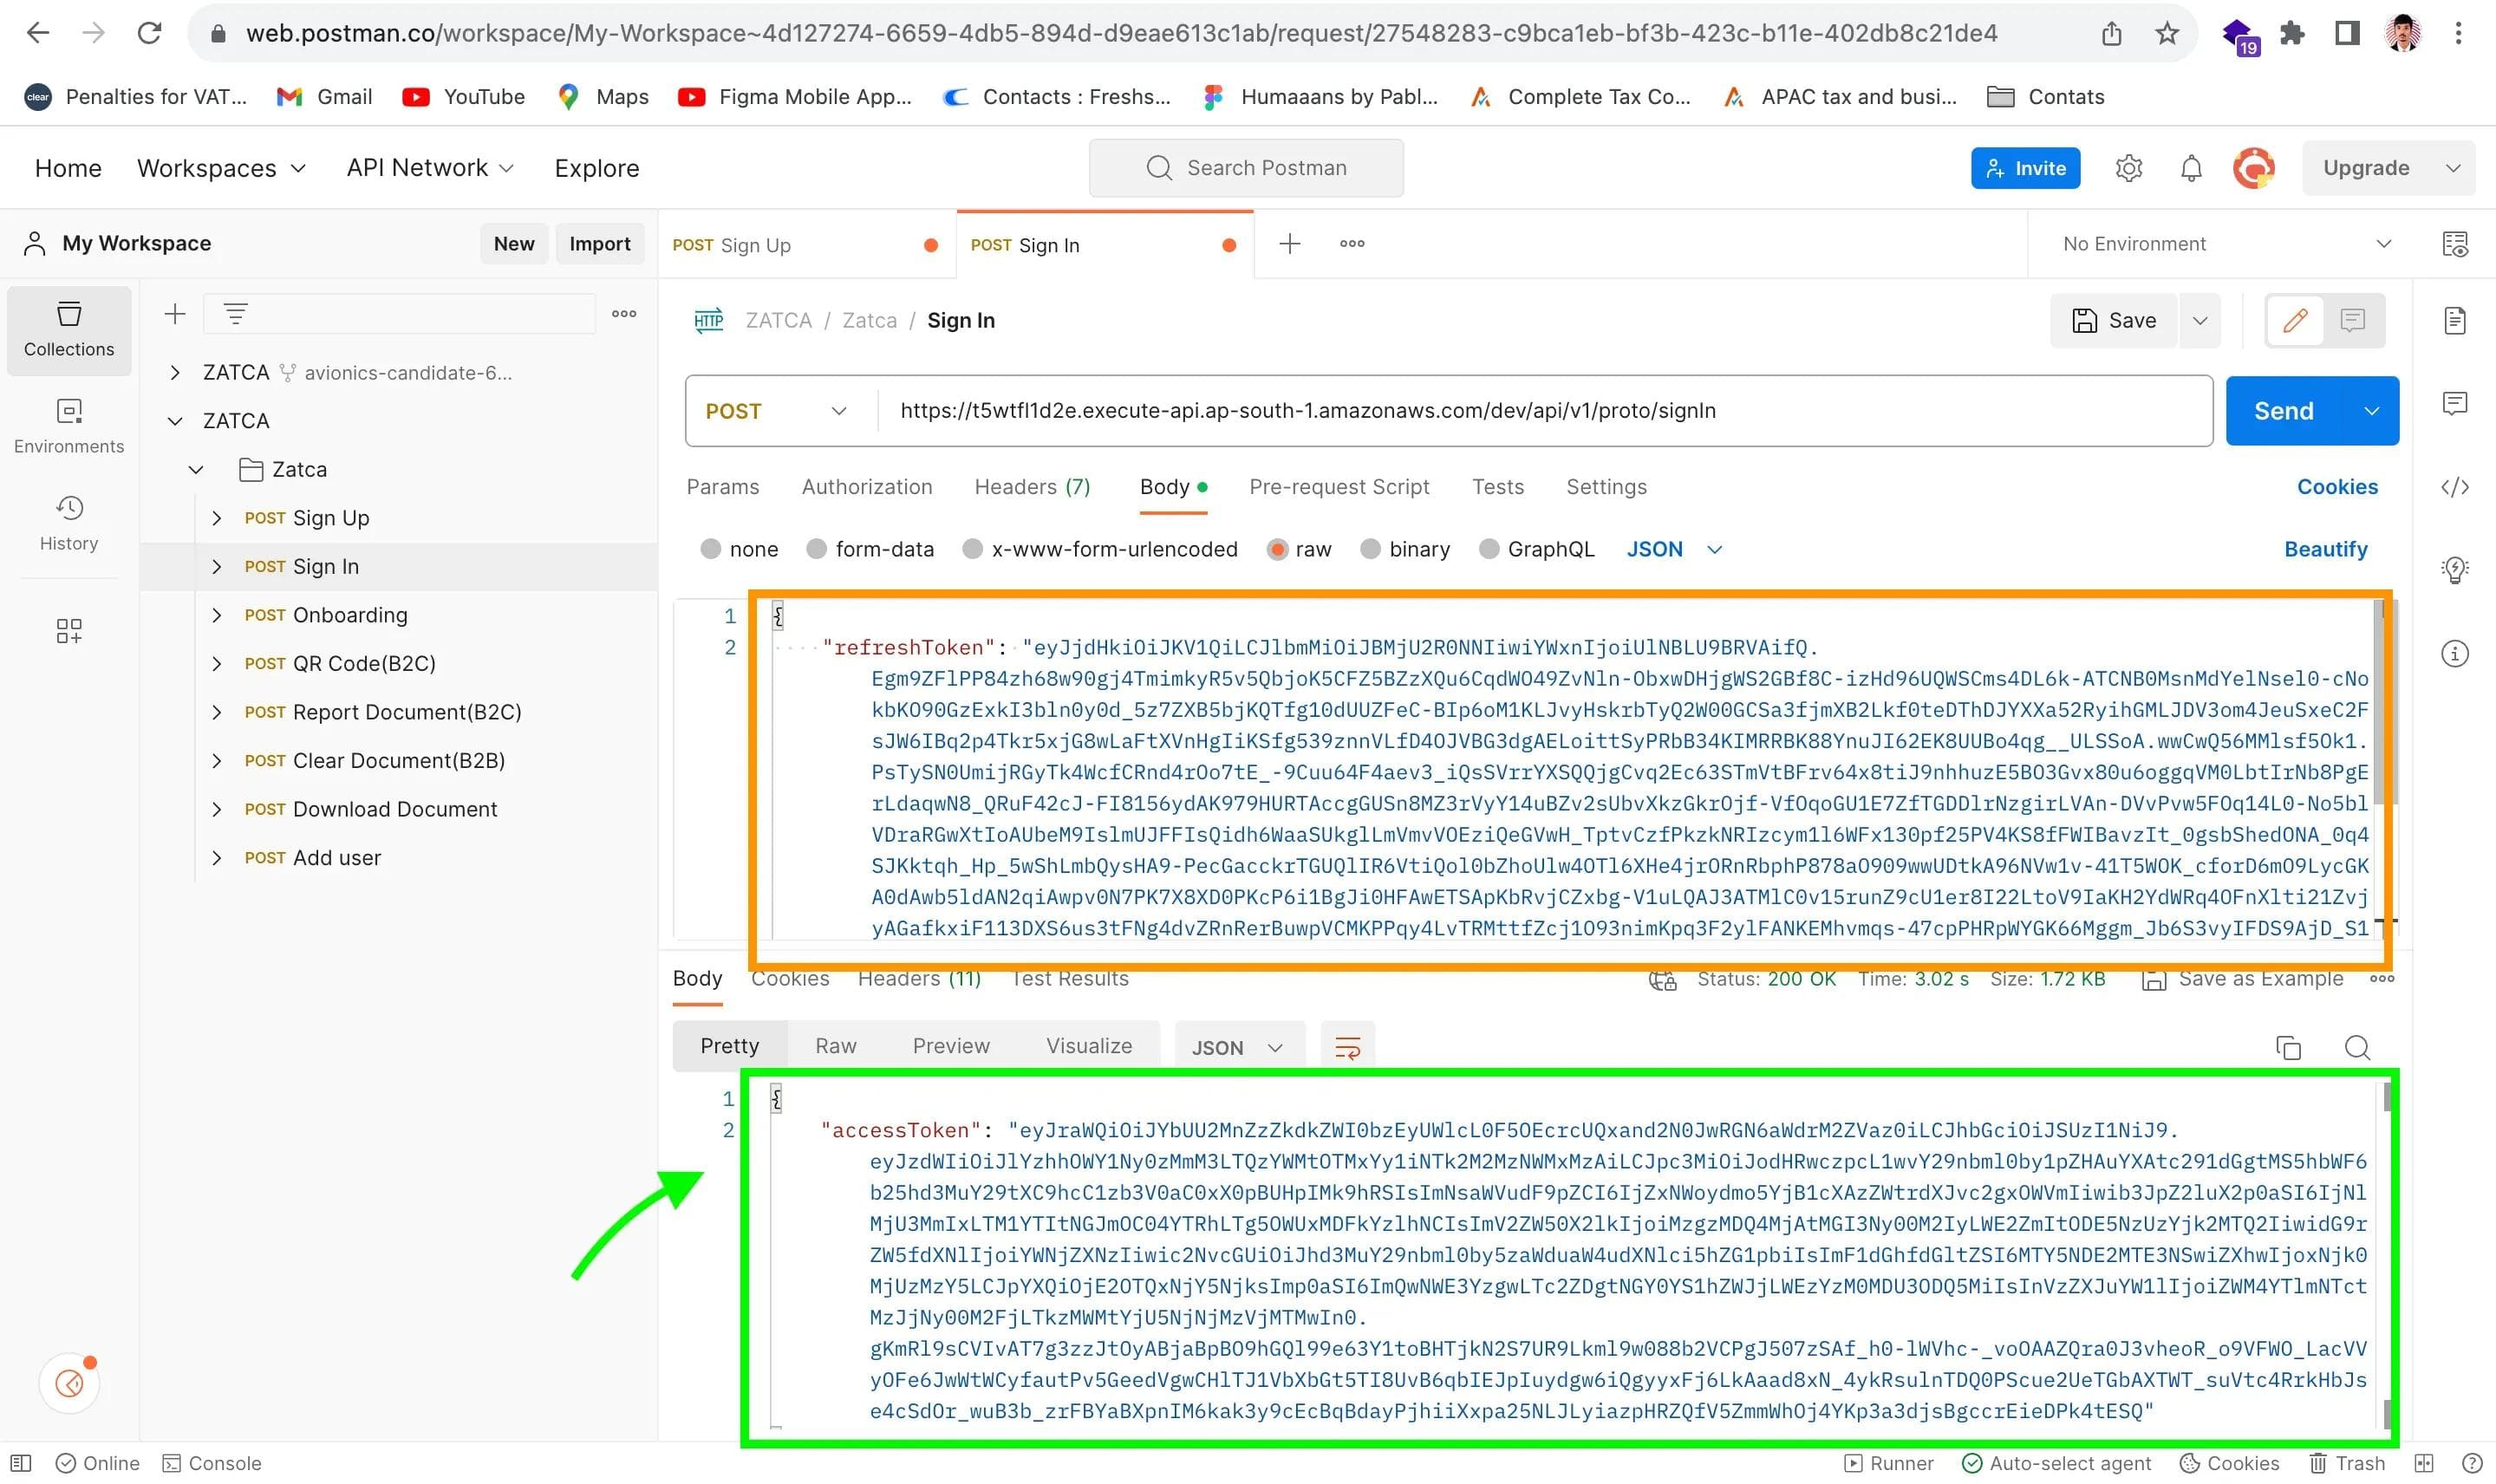Collapse the Zatca folder
Image resolution: width=2496 pixels, height=1484 pixels.
[196, 470]
